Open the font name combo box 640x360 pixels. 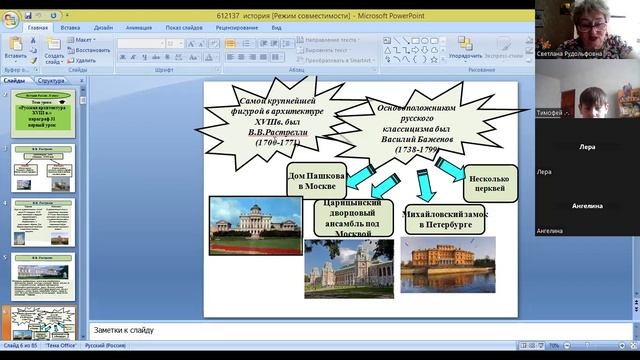click(141, 44)
